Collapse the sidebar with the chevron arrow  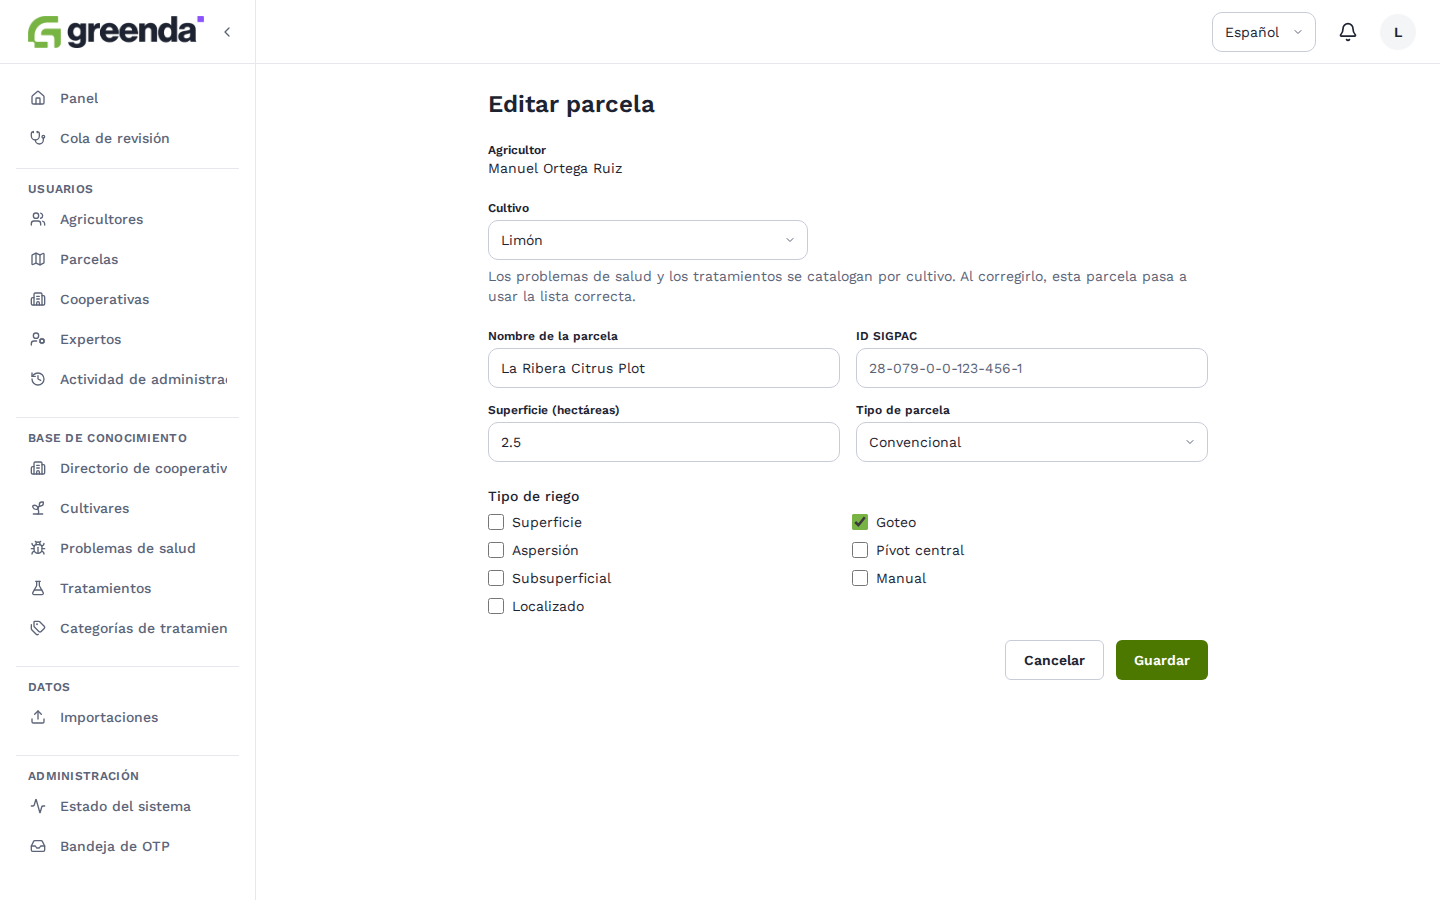tap(227, 32)
